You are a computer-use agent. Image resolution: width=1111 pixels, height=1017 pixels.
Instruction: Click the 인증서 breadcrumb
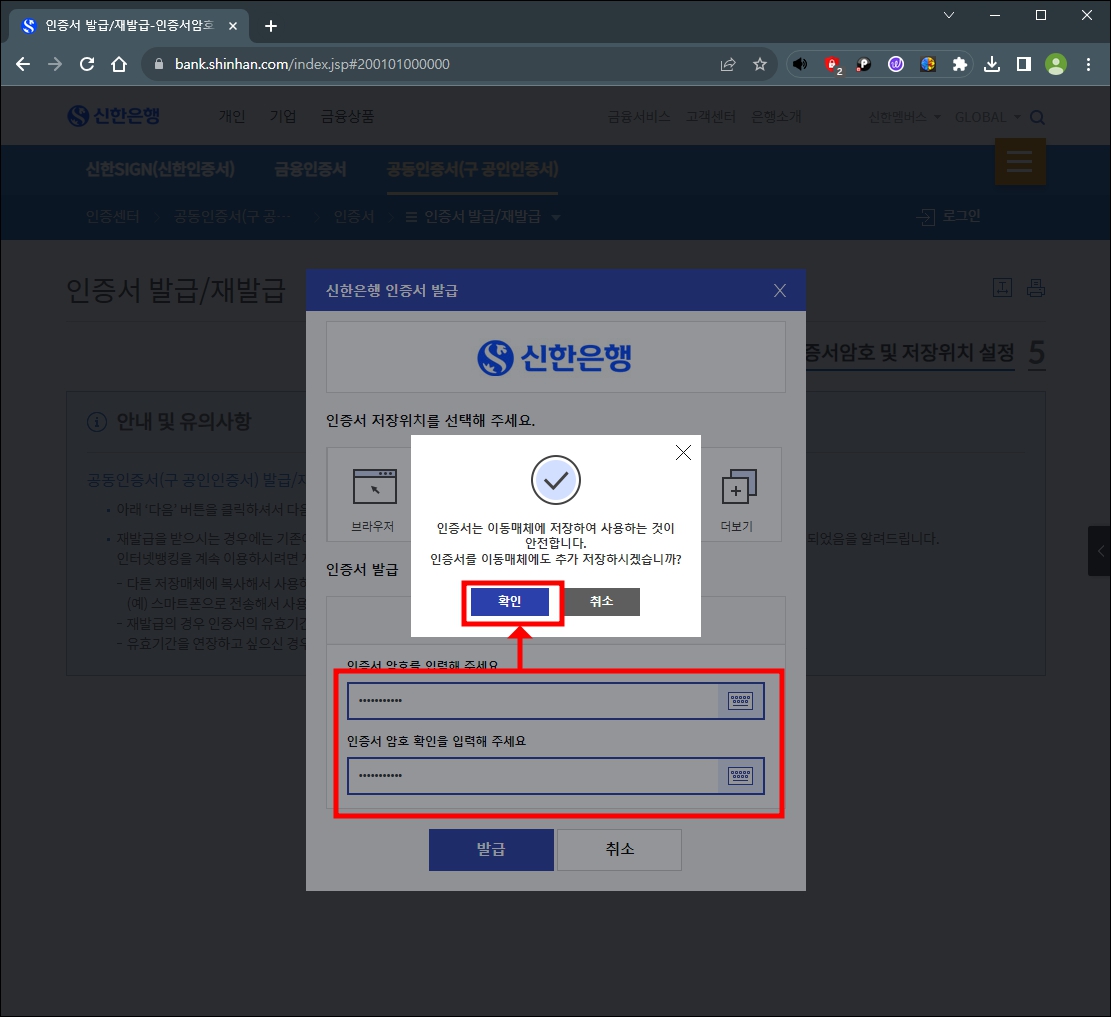[354, 216]
